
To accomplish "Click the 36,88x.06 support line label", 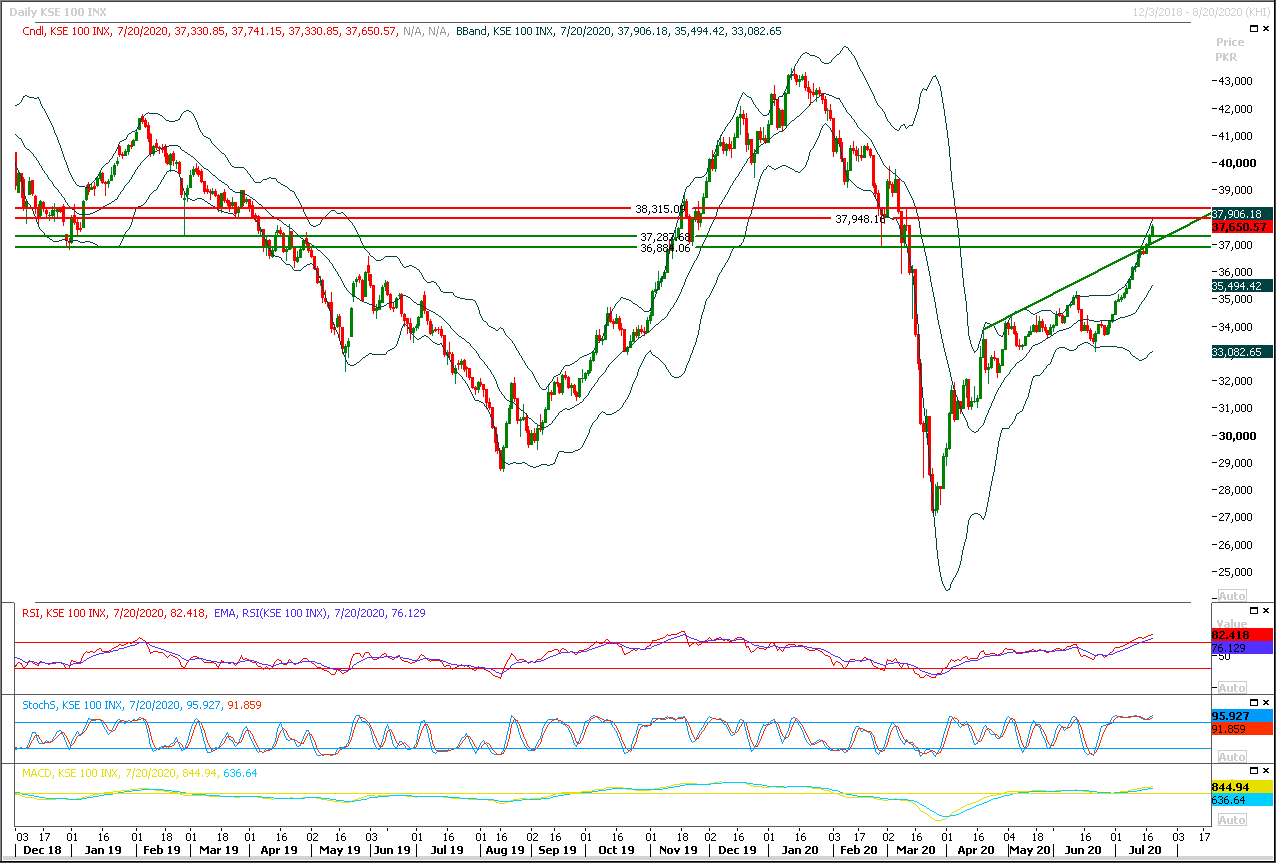I will click(x=665, y=248).
